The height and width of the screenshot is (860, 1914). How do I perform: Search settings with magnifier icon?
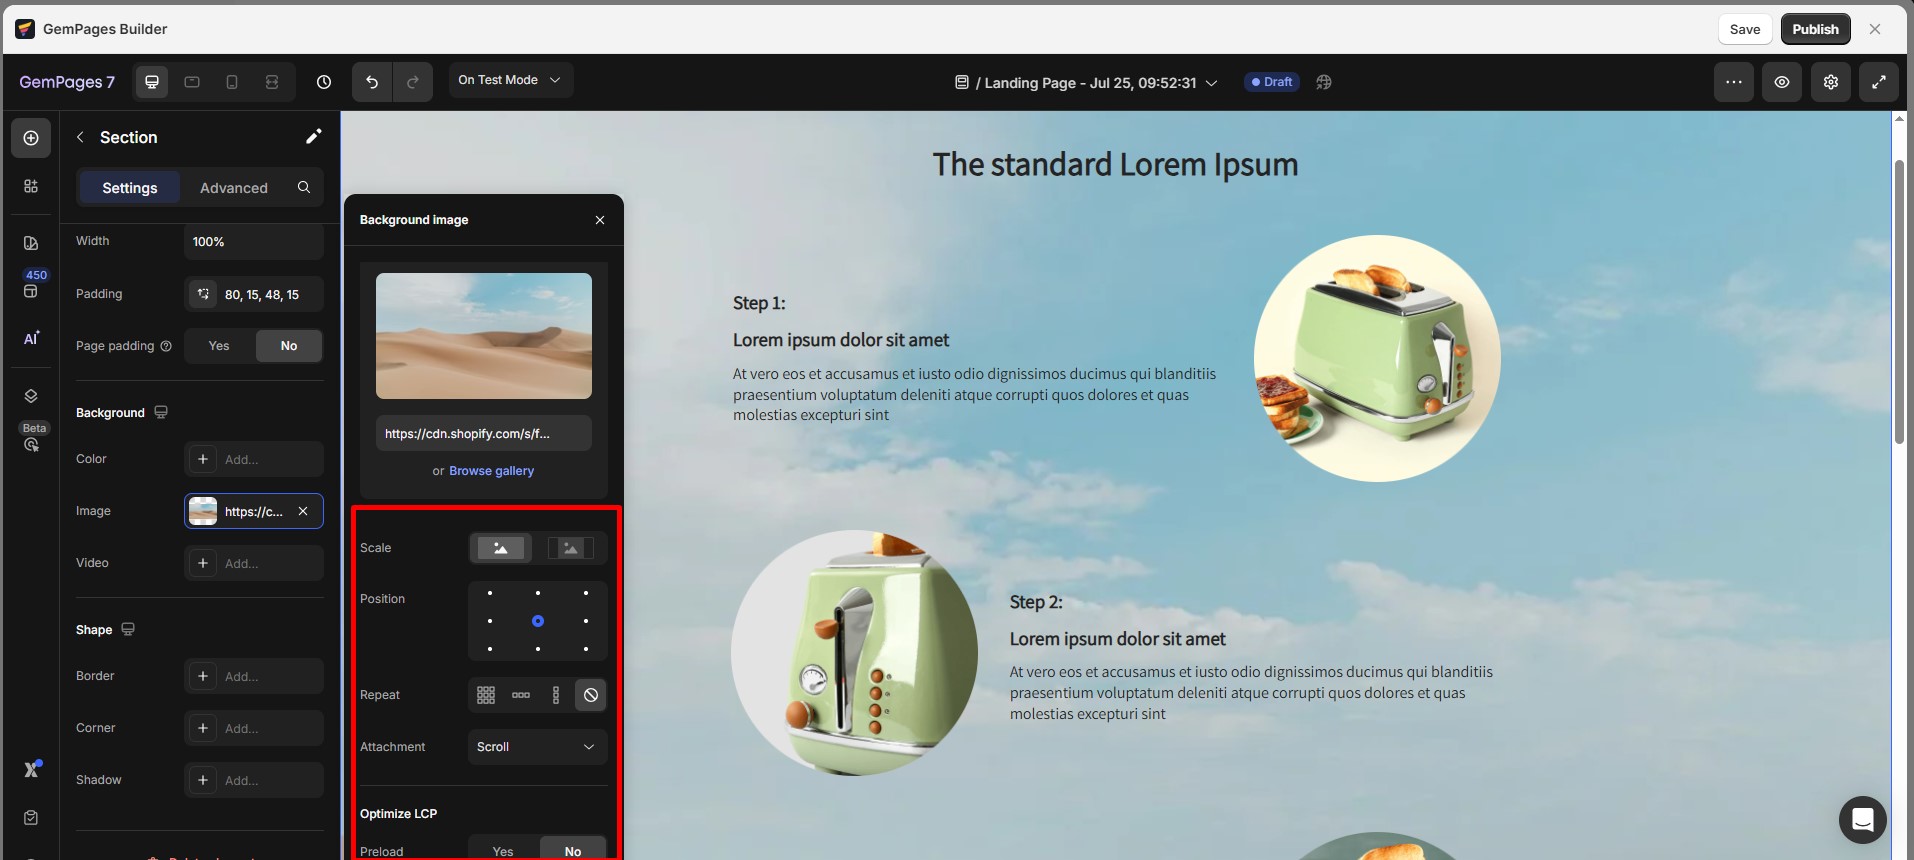[x=304, y=187]
